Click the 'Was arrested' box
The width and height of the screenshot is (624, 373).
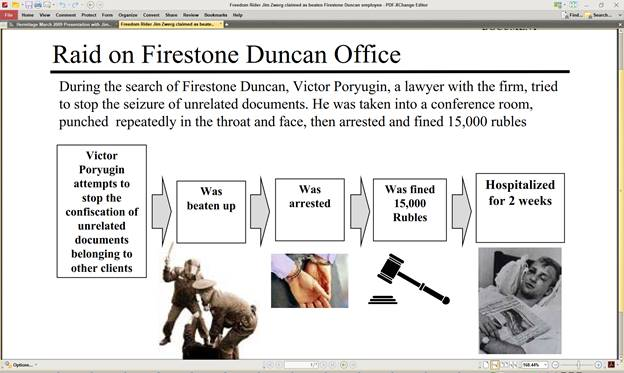[310, 210]
